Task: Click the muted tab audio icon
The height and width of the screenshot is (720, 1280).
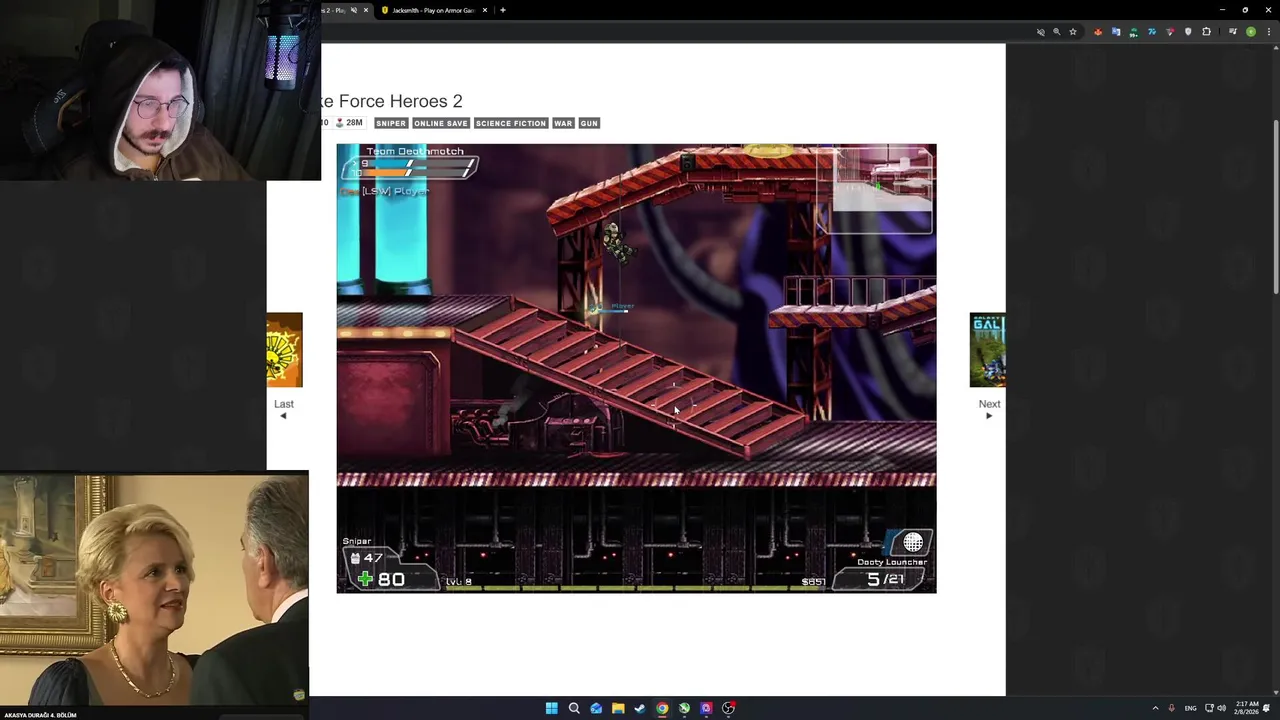Action: pyautogui.click(x=354, y=10)
